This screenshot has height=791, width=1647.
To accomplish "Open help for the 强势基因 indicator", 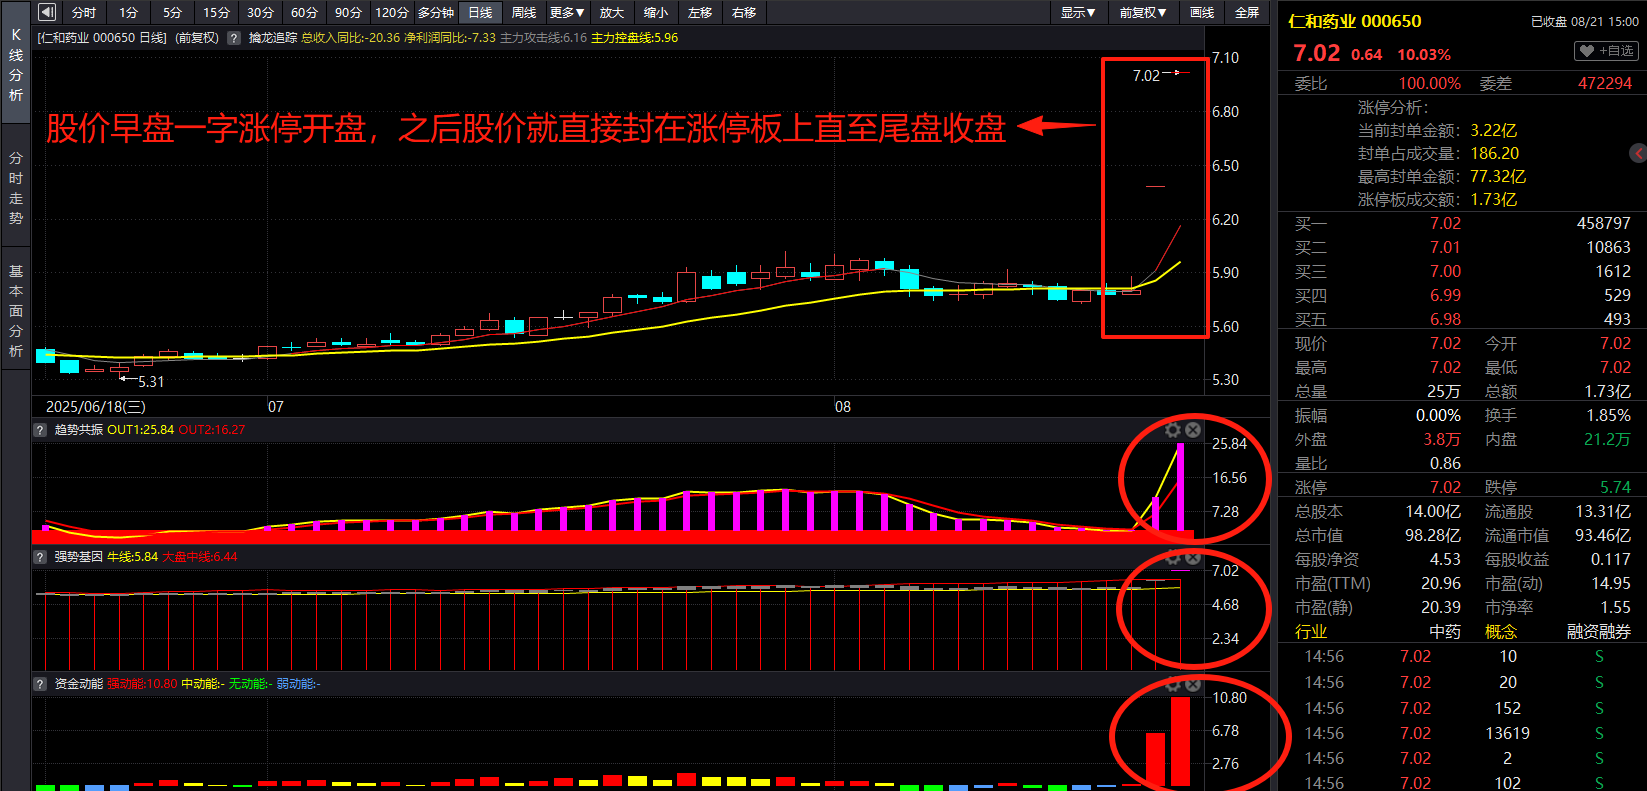I will tap(40, 557).
